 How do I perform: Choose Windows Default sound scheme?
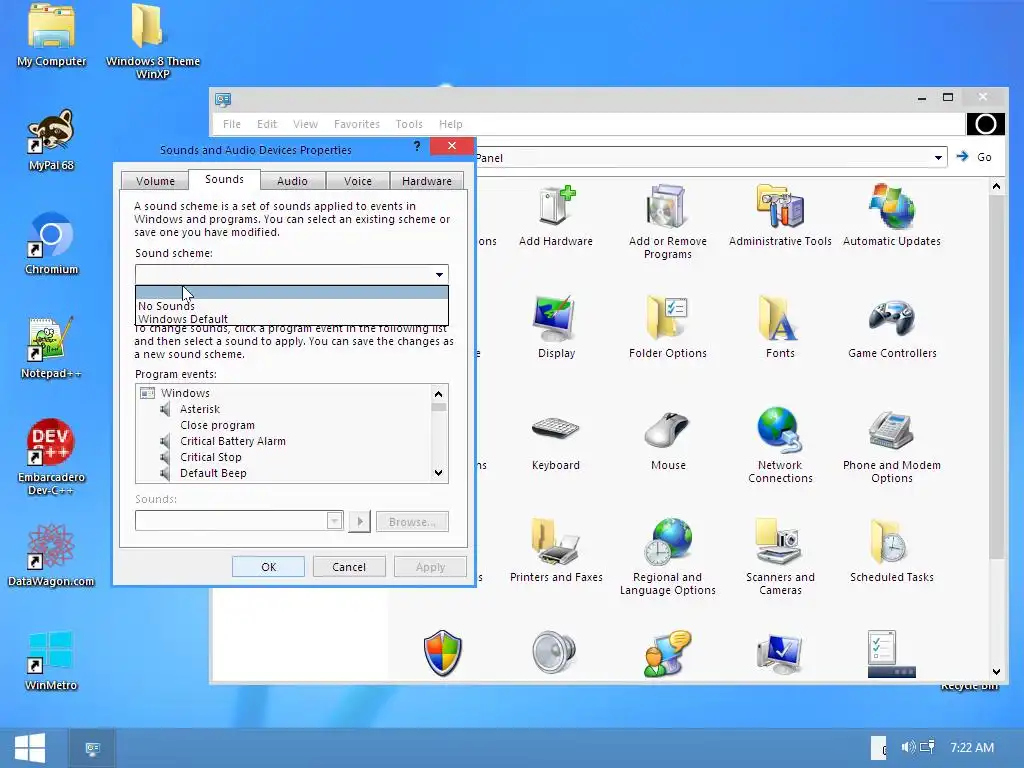pyautogui.click(x=291, y=319)
